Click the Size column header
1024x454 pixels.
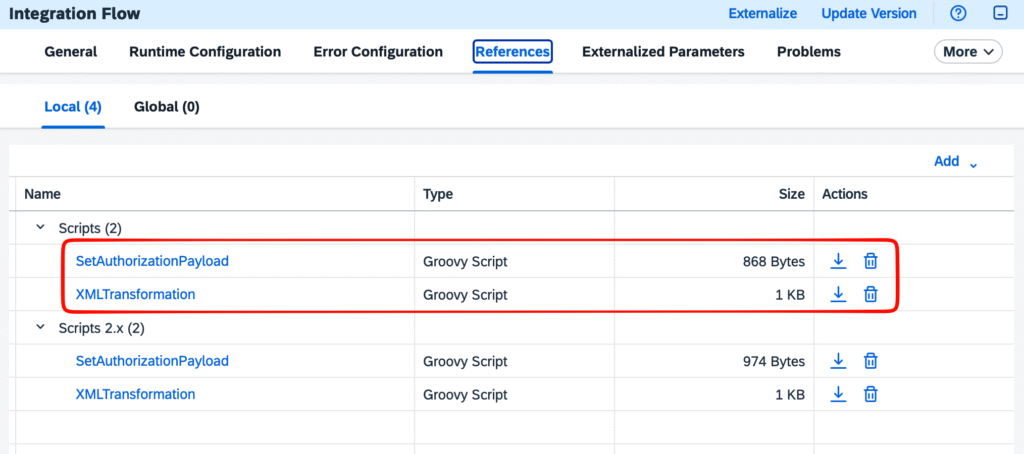(x=791, y=194)
